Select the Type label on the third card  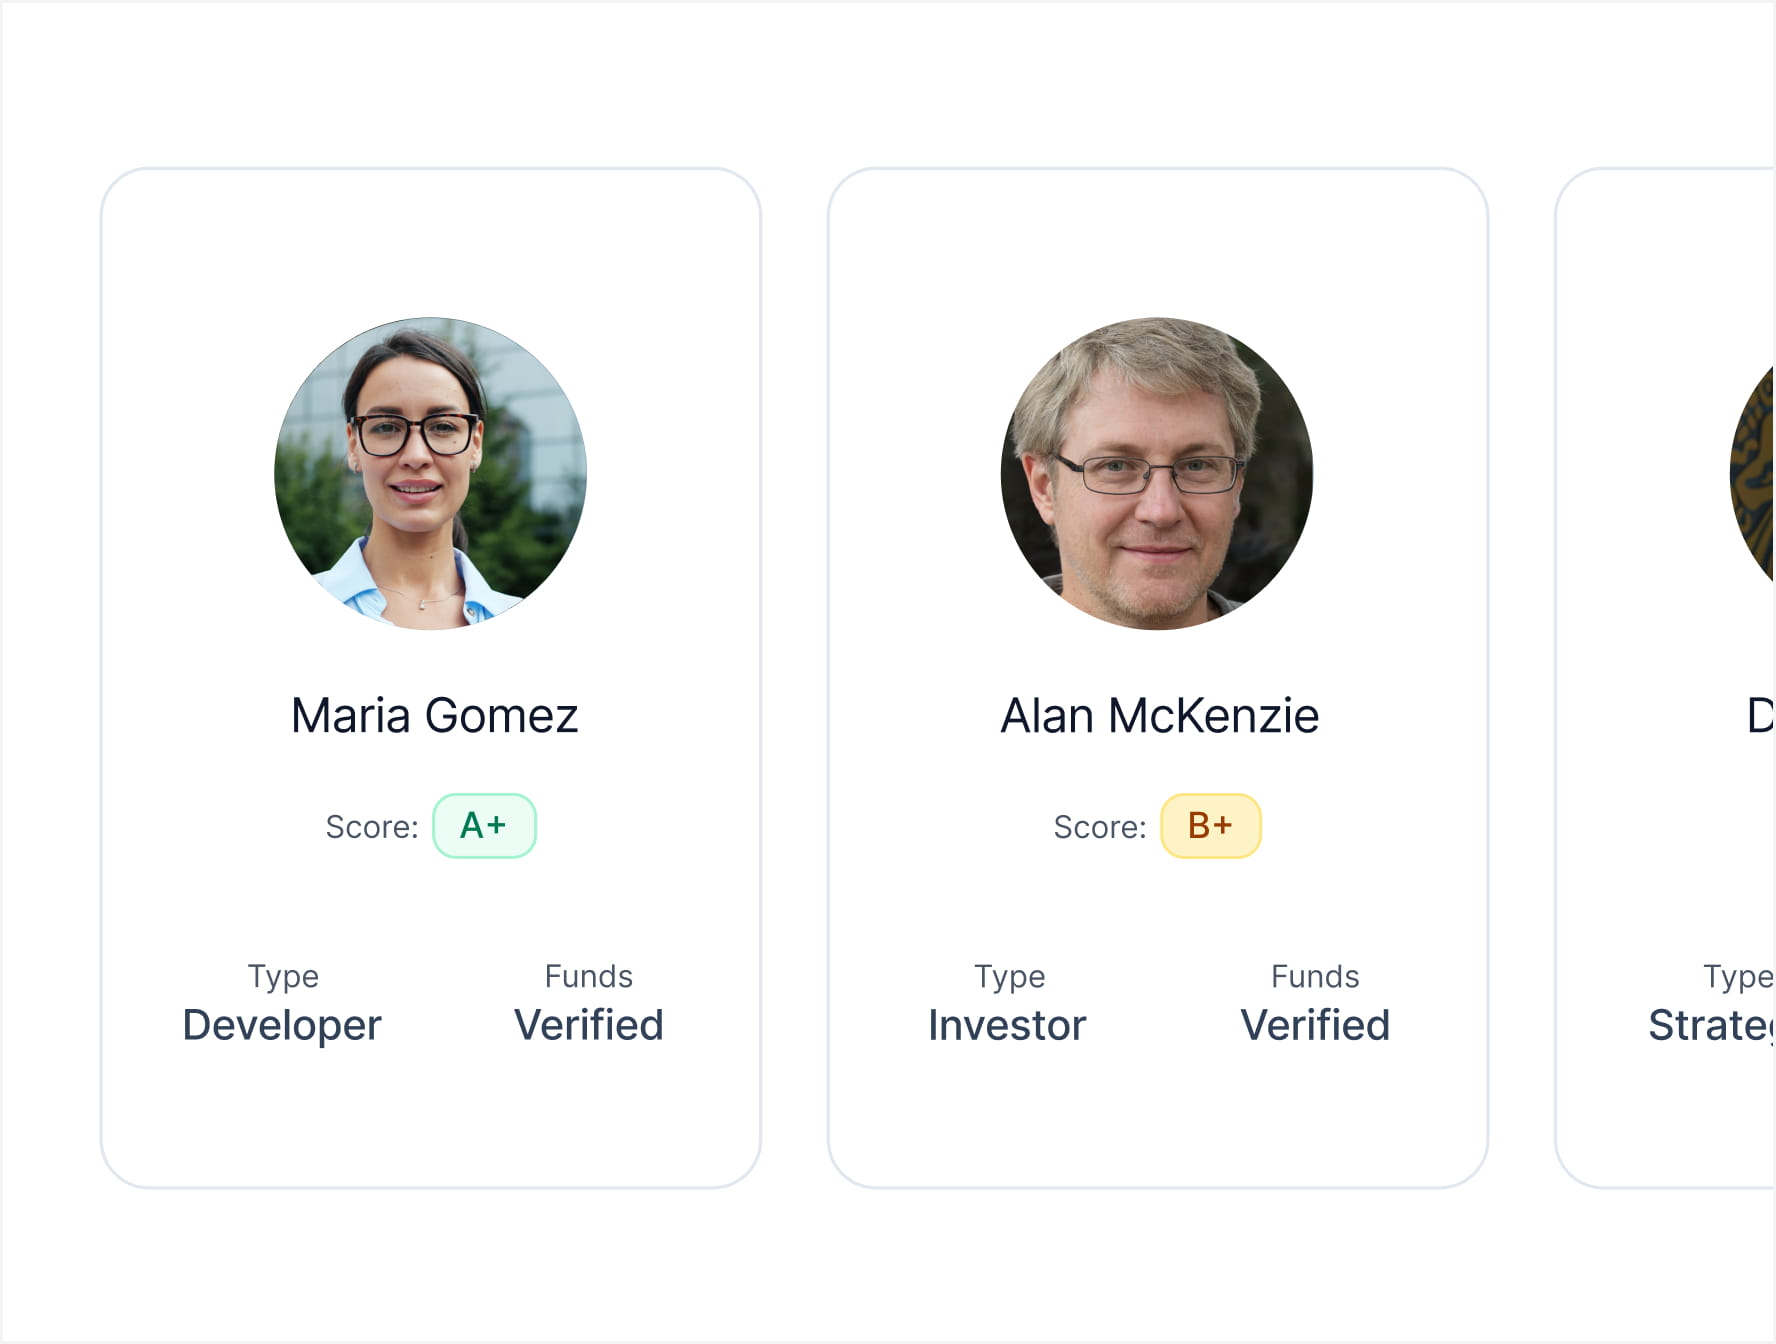tap(1738, 976)
